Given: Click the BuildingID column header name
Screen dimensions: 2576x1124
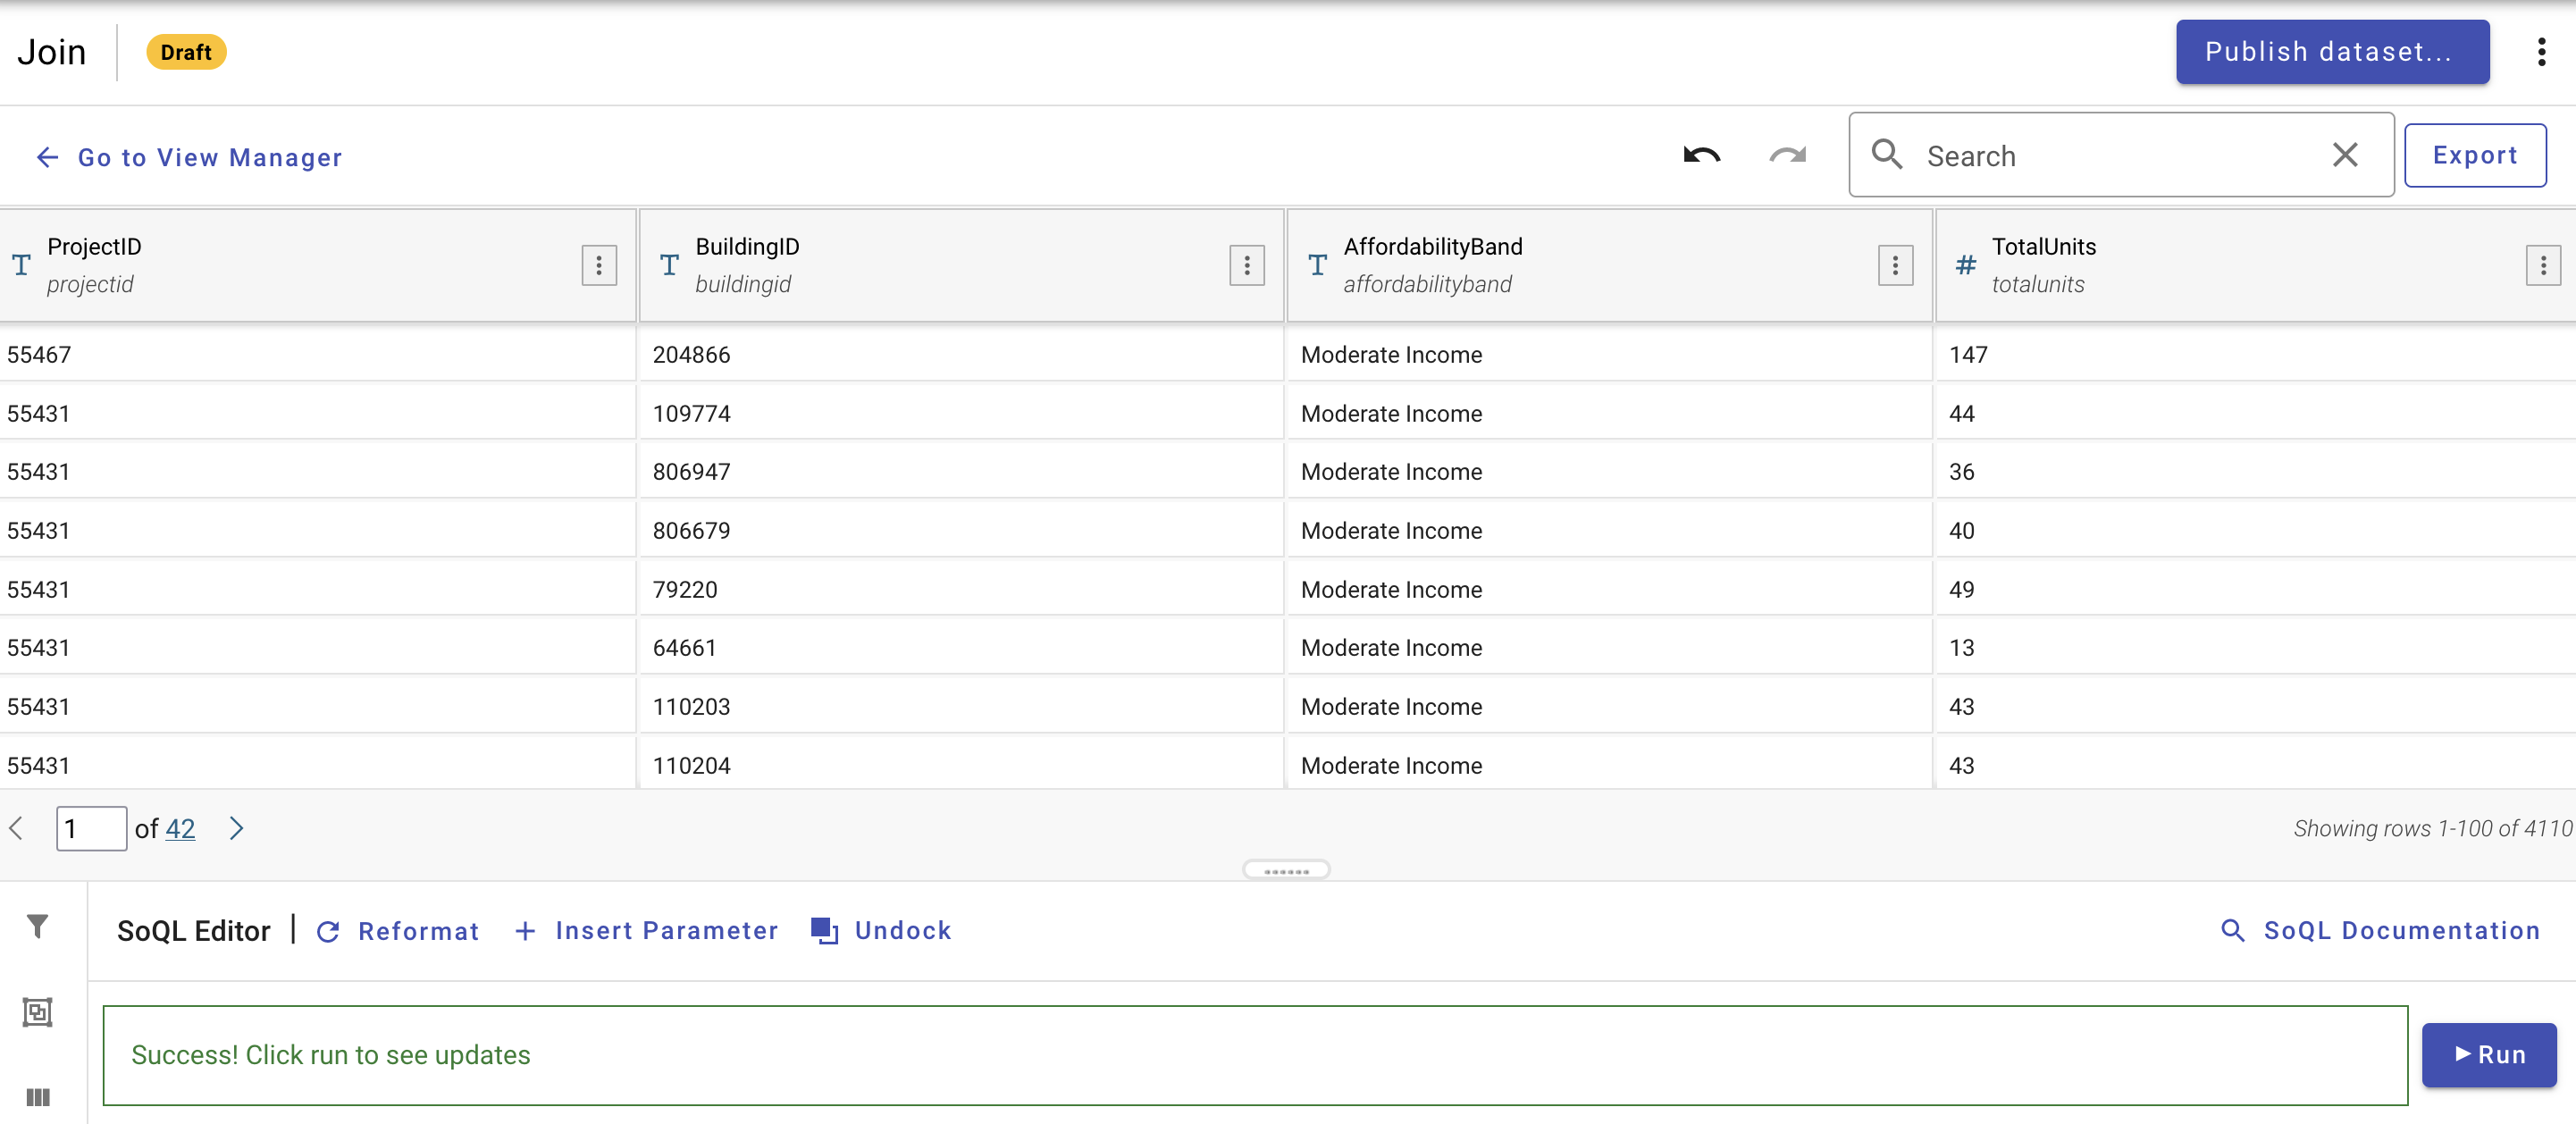Looking at the screenshot, I should (747, 247).
